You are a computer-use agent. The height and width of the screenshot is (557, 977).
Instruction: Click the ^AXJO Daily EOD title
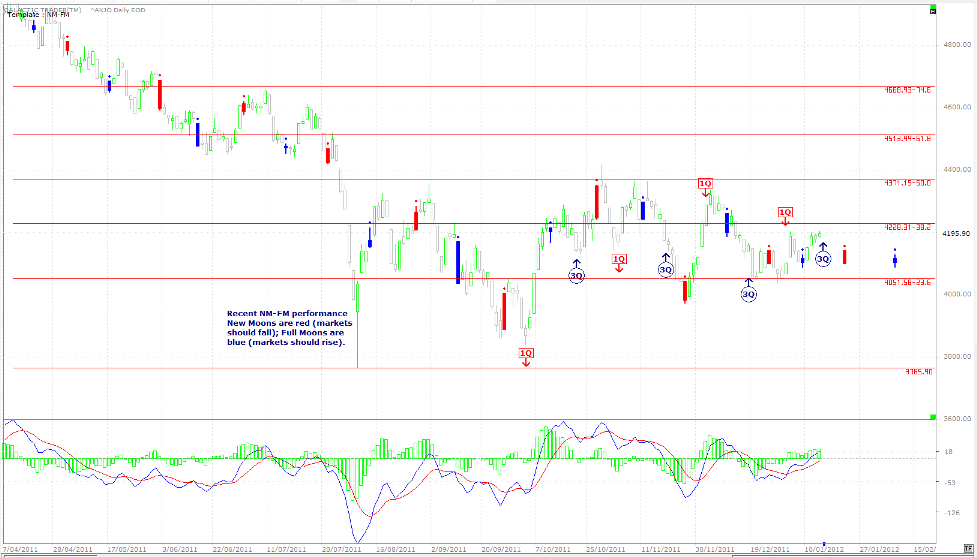pos(118,11)
